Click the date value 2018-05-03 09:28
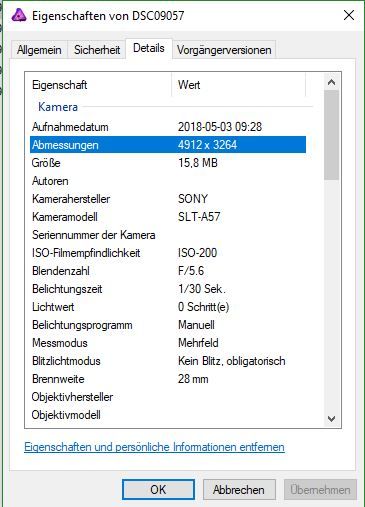The height and width of the screenshot is (507, 365). pyautogui.click(x=220, y=127)
